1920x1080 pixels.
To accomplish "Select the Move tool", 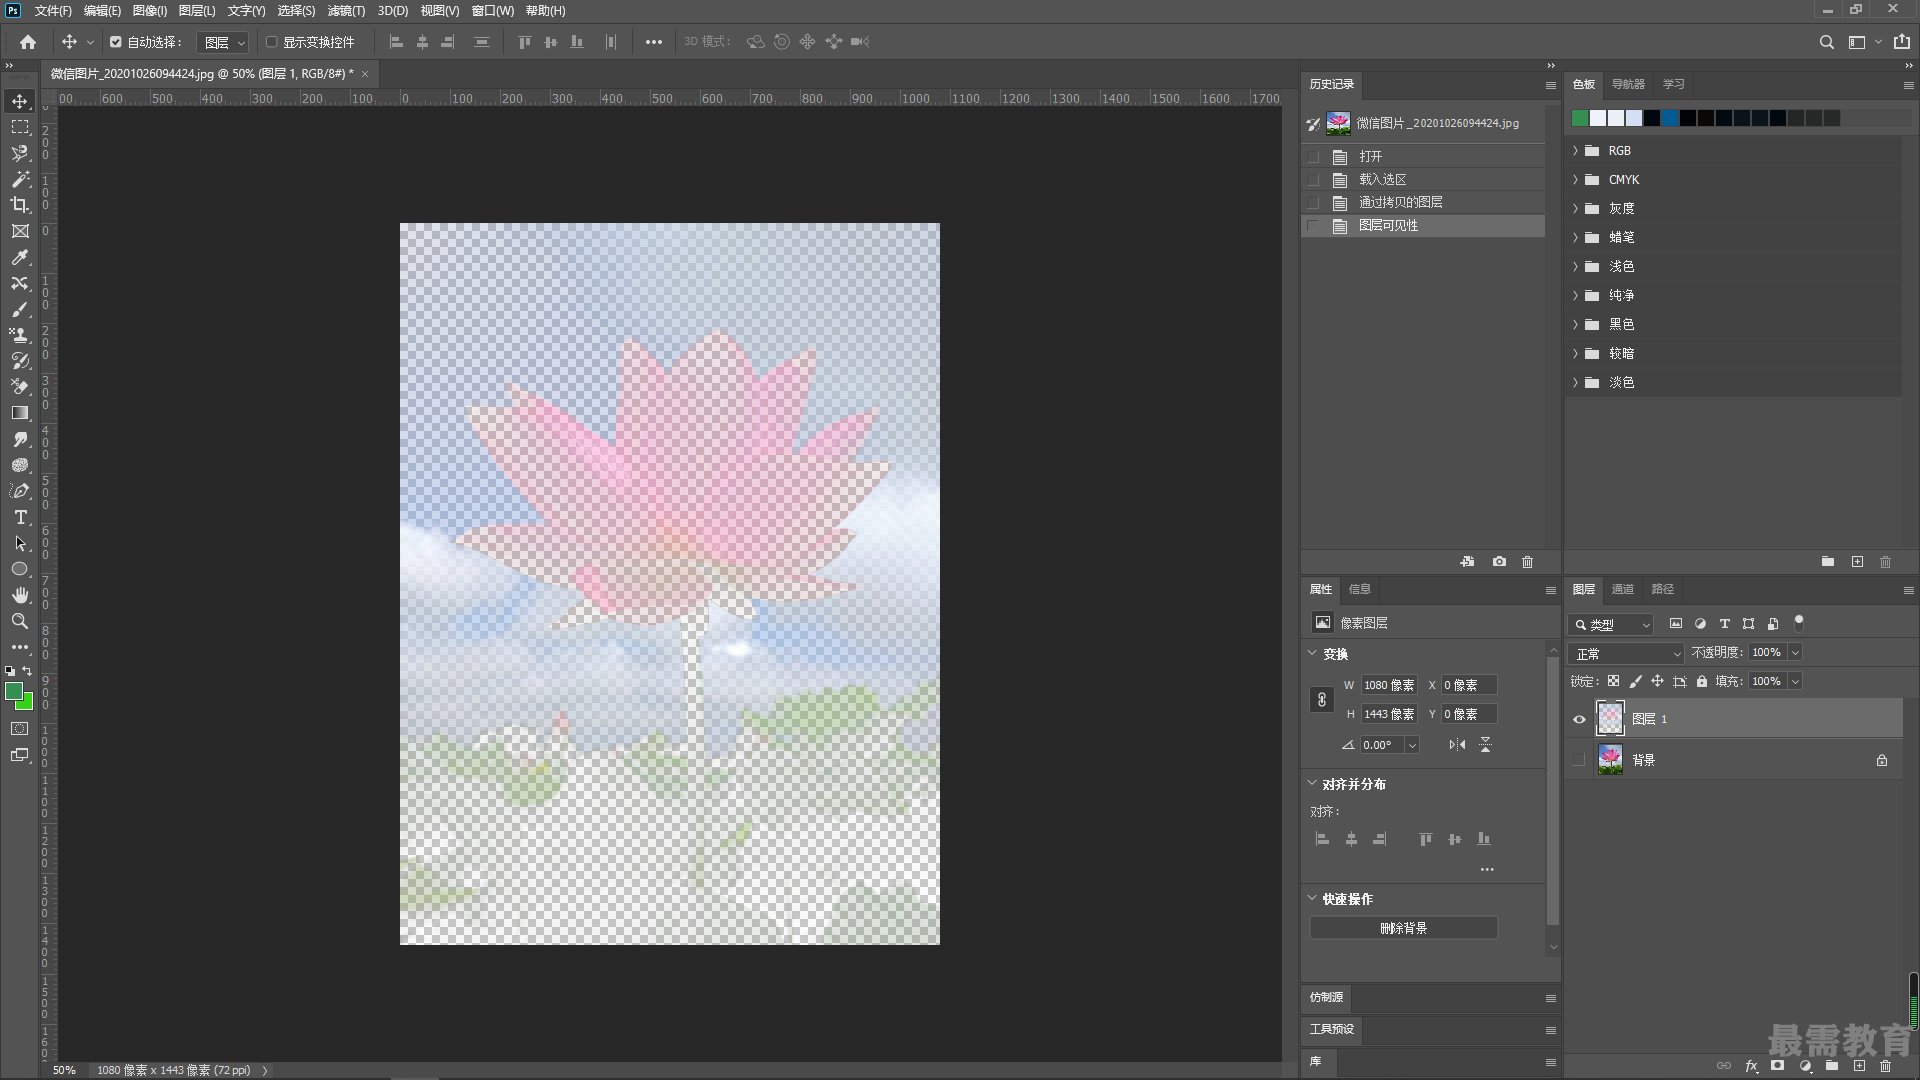I will 20,101.
